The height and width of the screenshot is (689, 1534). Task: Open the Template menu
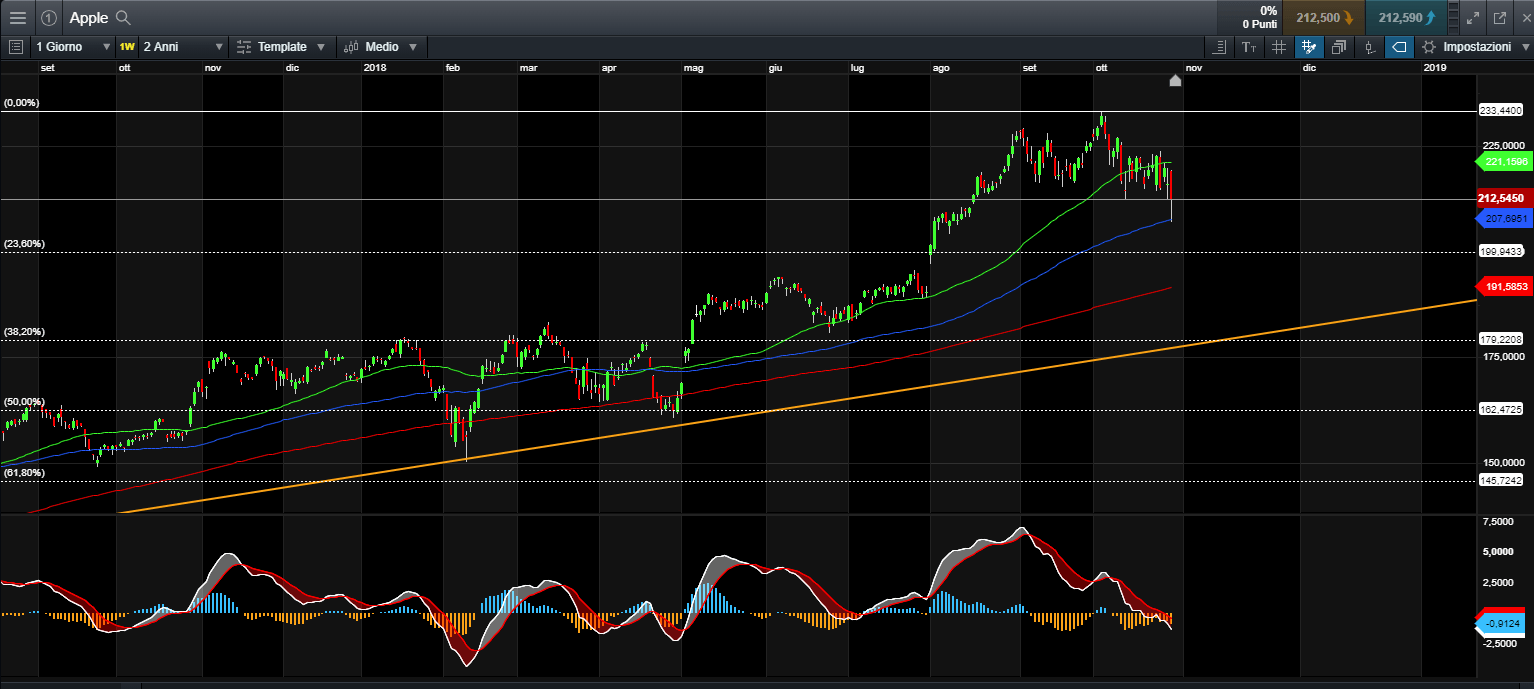[x=281, y=47]
